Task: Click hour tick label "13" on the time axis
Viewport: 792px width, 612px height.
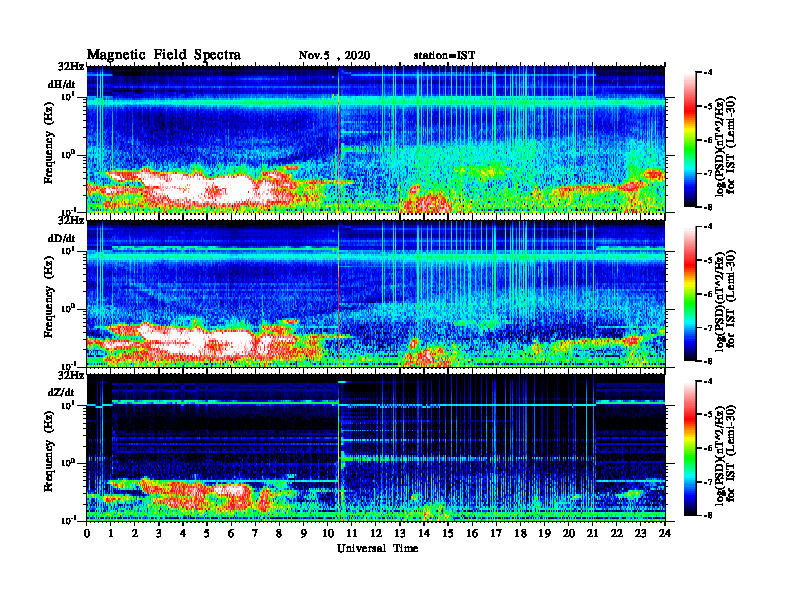Action: [x=400, y=533]
